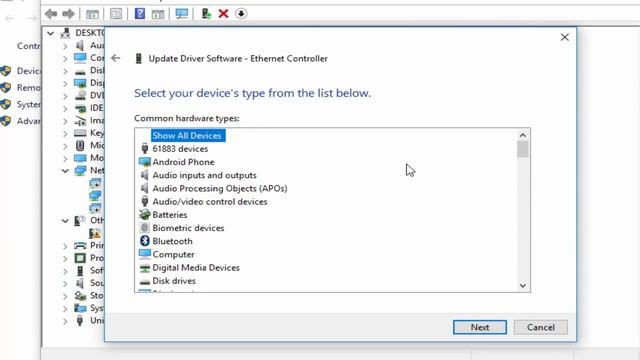This screenshot has width=640, height=360.
Task: Select Audio inputs and outputs entry
Action: click(x=204, y=175)
